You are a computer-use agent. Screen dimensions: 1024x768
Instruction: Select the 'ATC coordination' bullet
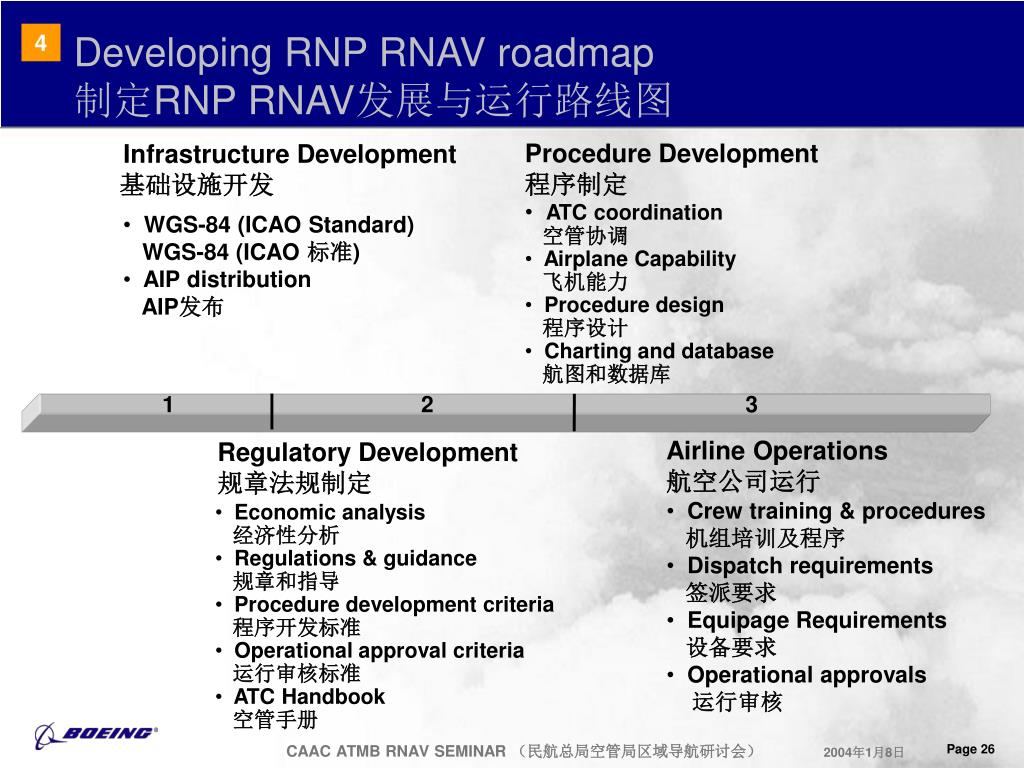[634, 212]
